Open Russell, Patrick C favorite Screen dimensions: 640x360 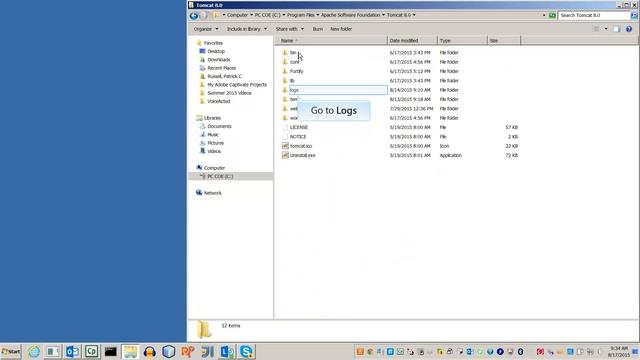224,76
